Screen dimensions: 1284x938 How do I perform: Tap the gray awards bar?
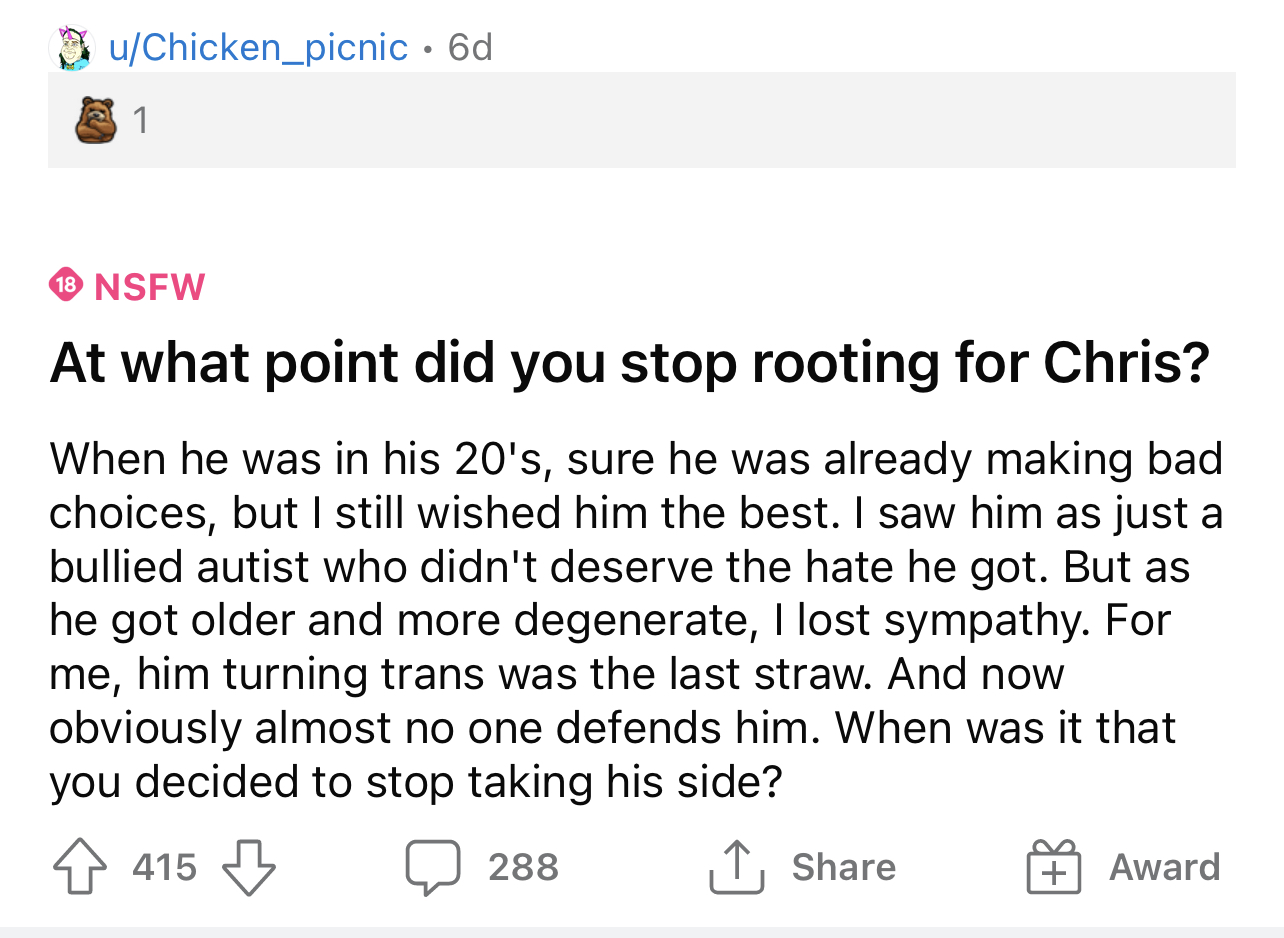click(642, 120)
